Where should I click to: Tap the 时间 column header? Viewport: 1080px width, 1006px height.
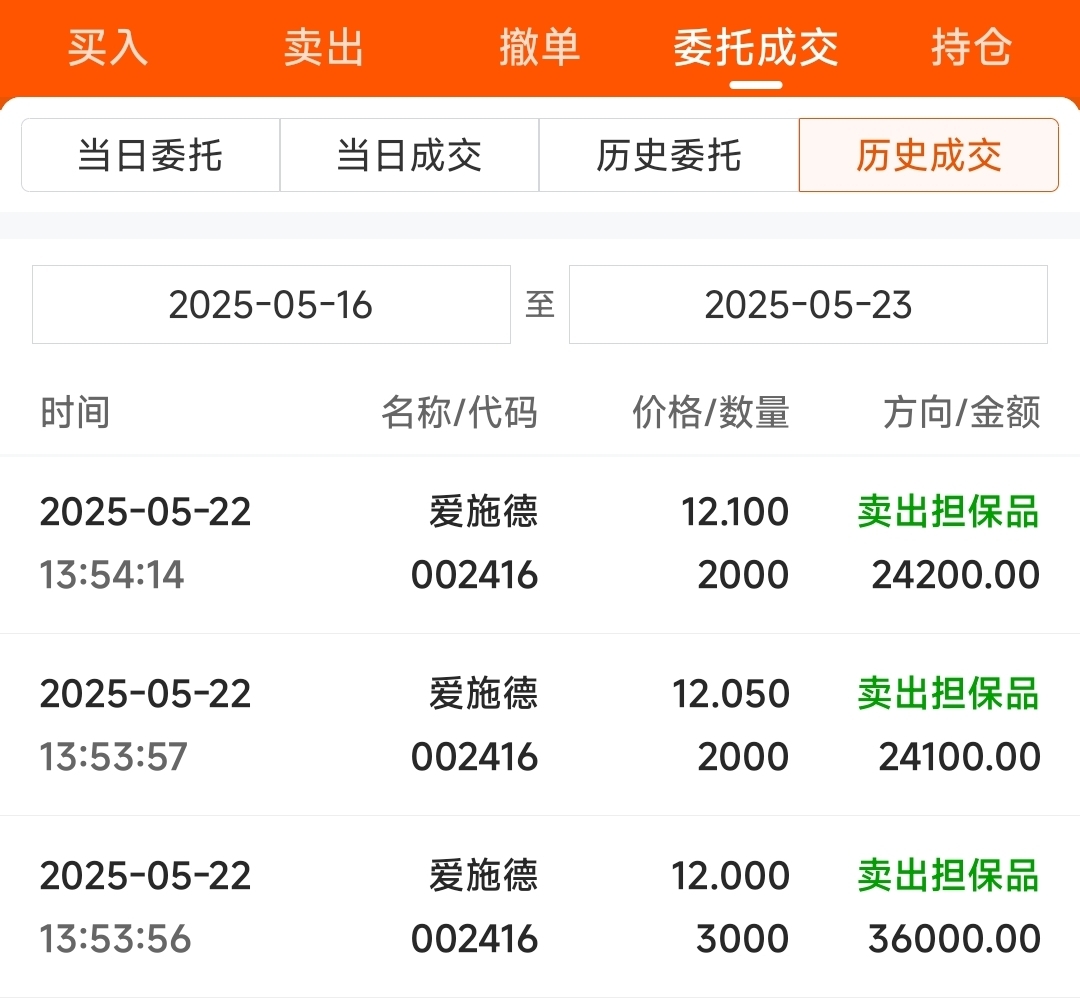75,412
